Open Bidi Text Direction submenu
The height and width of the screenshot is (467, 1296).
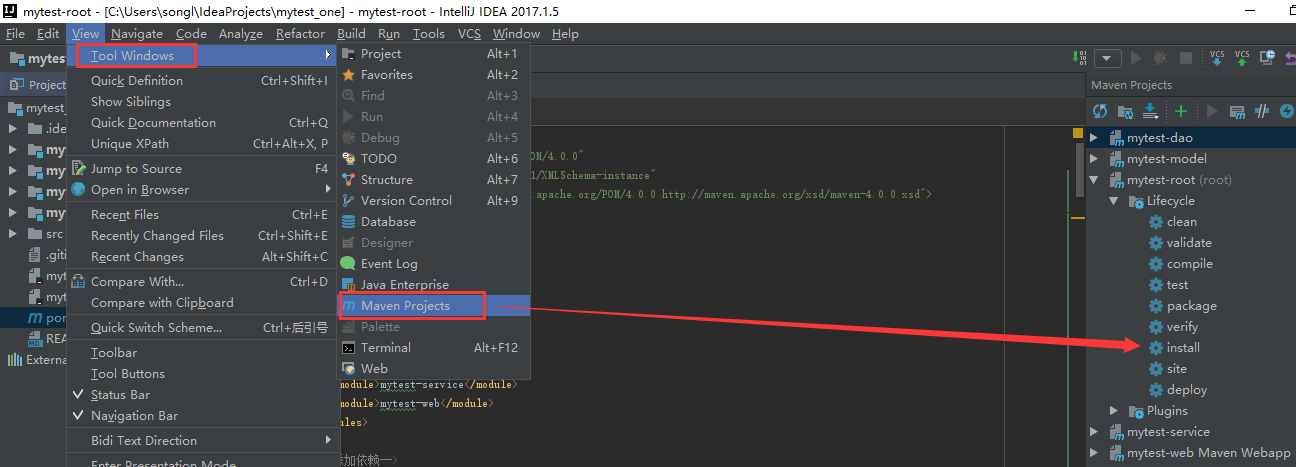point(201,441)
